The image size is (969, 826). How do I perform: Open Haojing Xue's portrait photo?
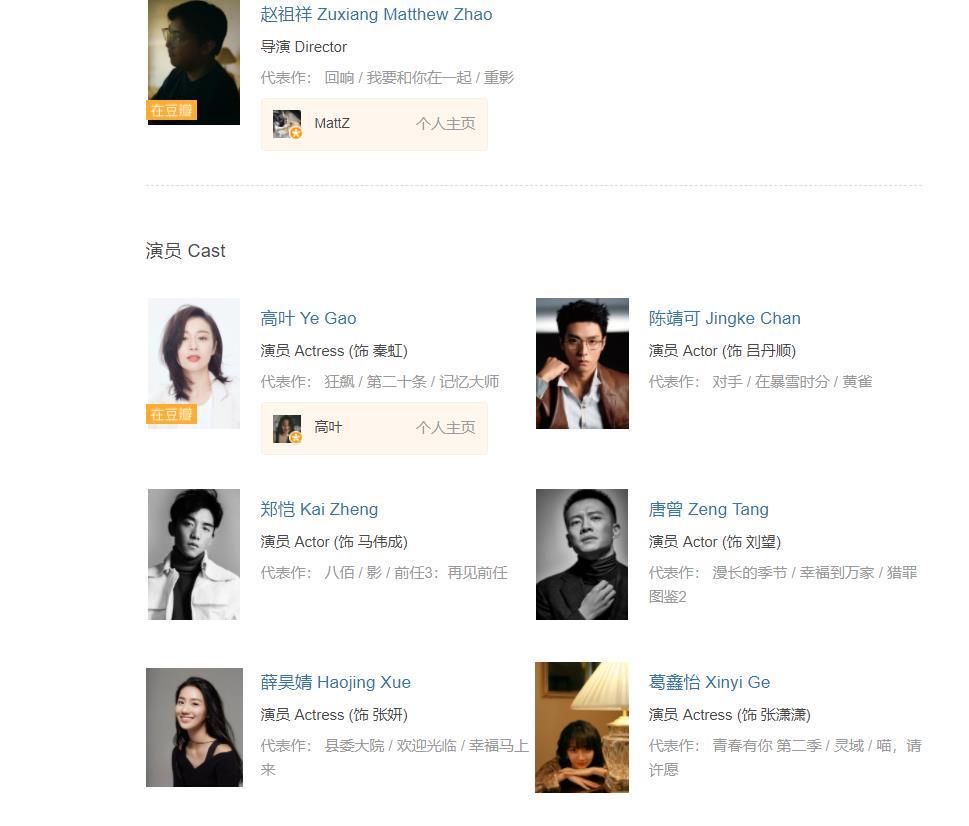click(x=194, y=727)
